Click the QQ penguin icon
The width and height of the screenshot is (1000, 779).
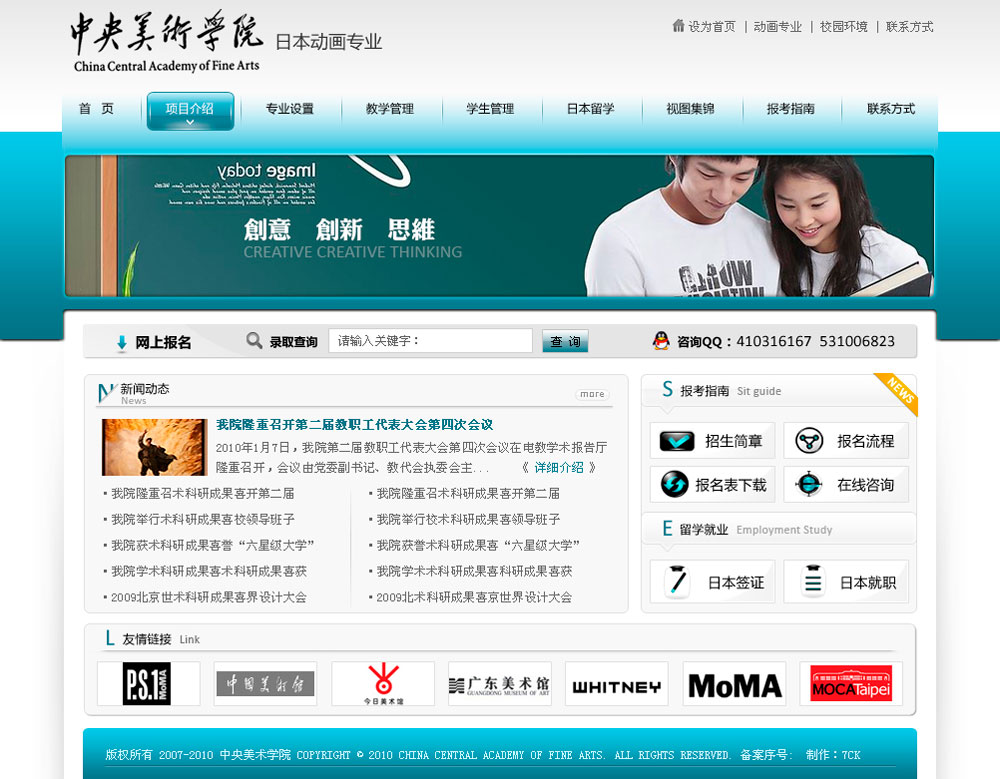click(661, 341)
